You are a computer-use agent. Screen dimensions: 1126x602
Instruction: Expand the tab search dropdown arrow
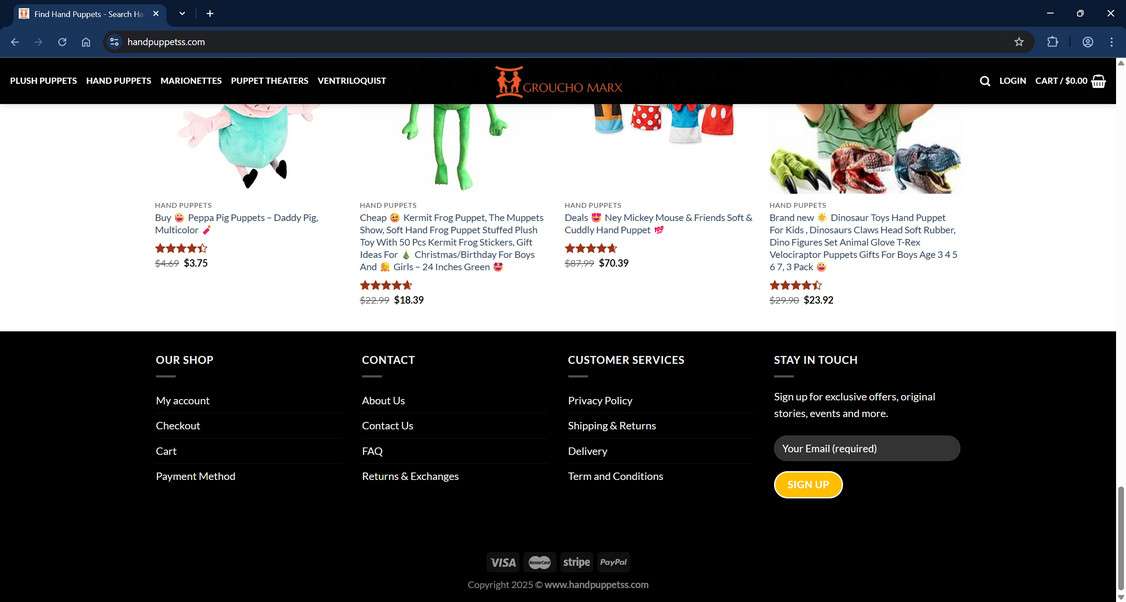[x=182, y=14]
